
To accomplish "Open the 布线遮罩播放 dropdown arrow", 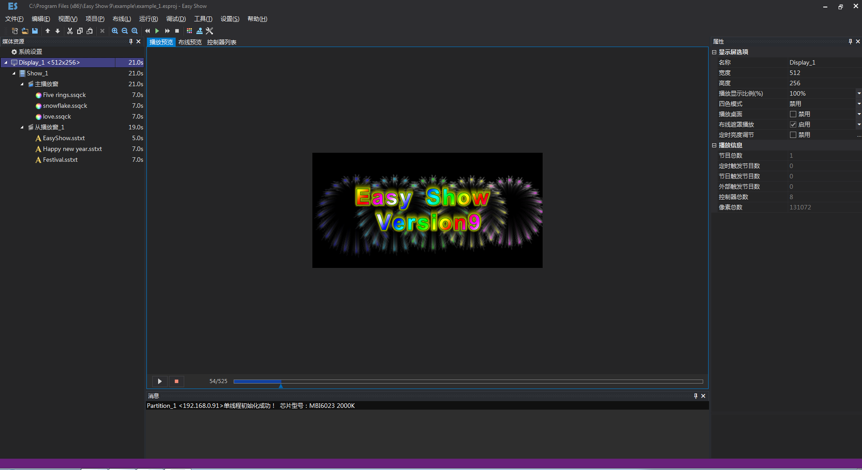I will tap(859, 125).
